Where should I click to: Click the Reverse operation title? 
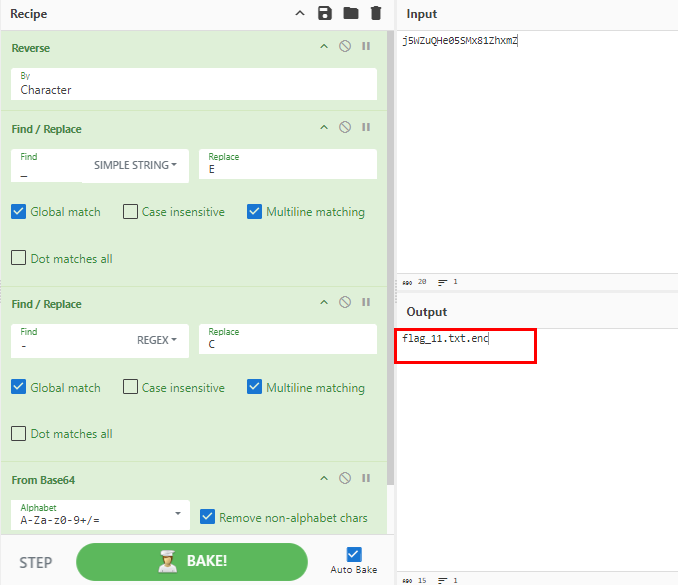[x=31, y=48]
